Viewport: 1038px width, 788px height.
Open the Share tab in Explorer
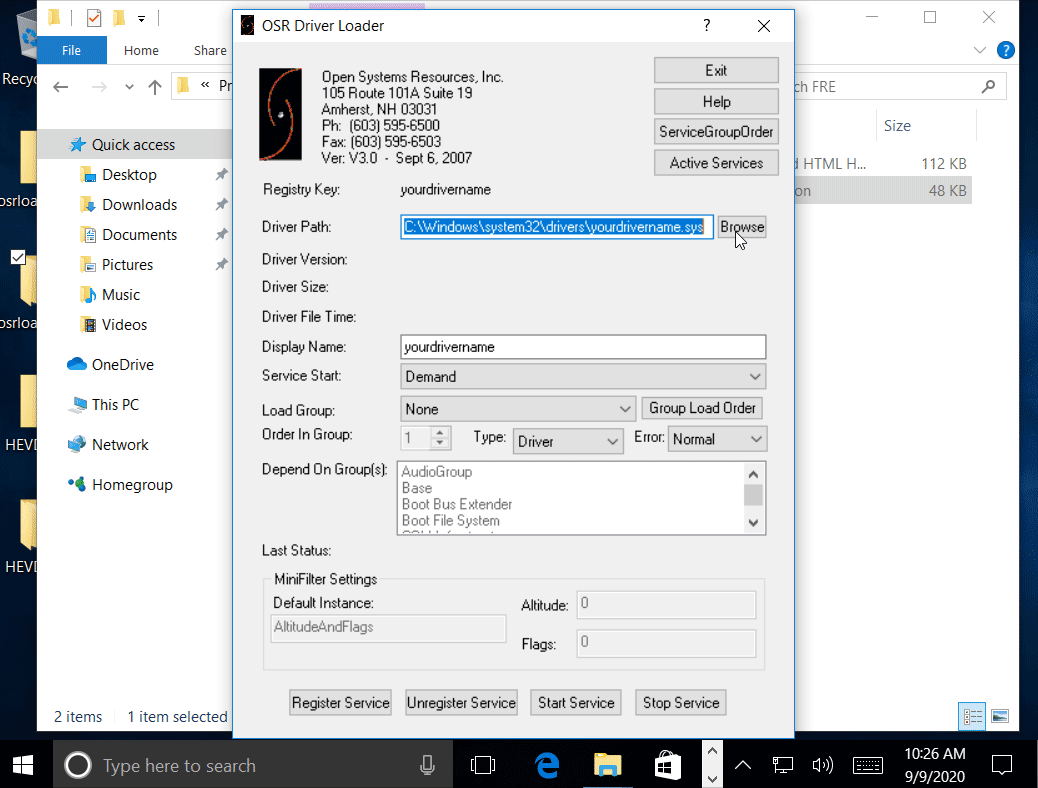(210, 50)
